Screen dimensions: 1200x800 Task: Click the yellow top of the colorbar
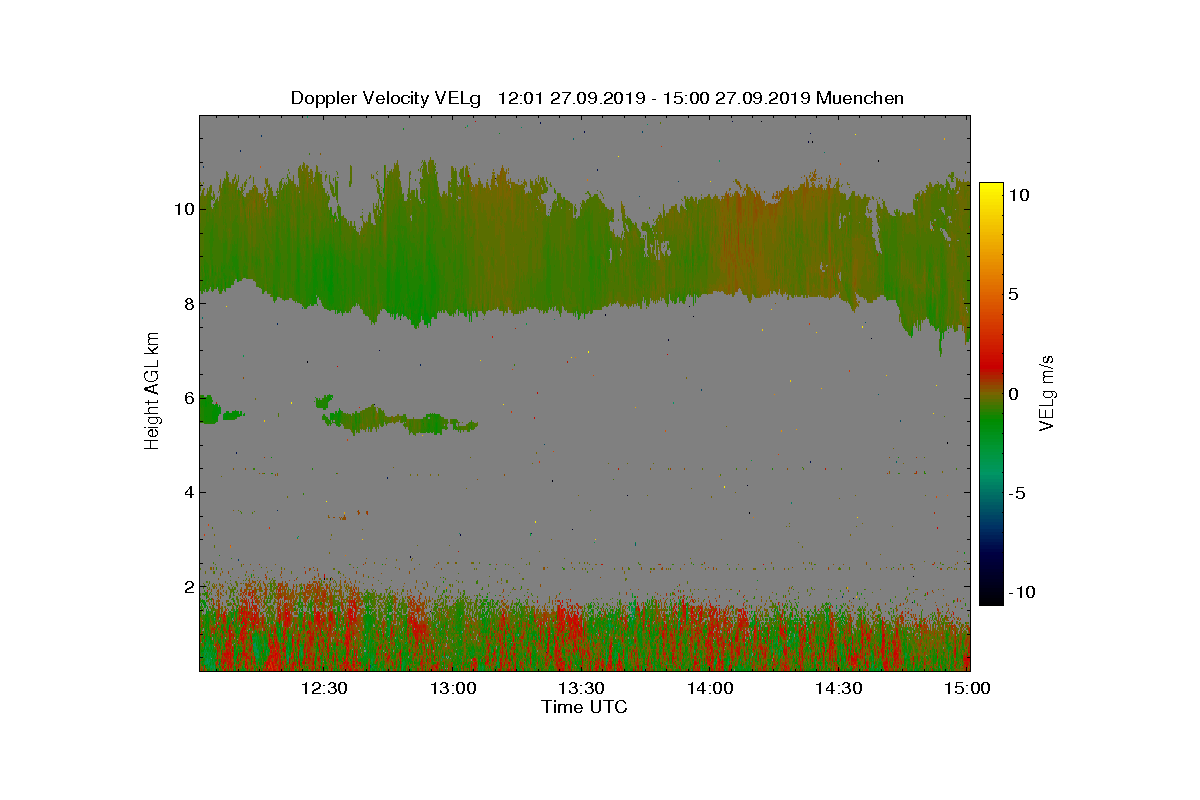tap(991, 192)
